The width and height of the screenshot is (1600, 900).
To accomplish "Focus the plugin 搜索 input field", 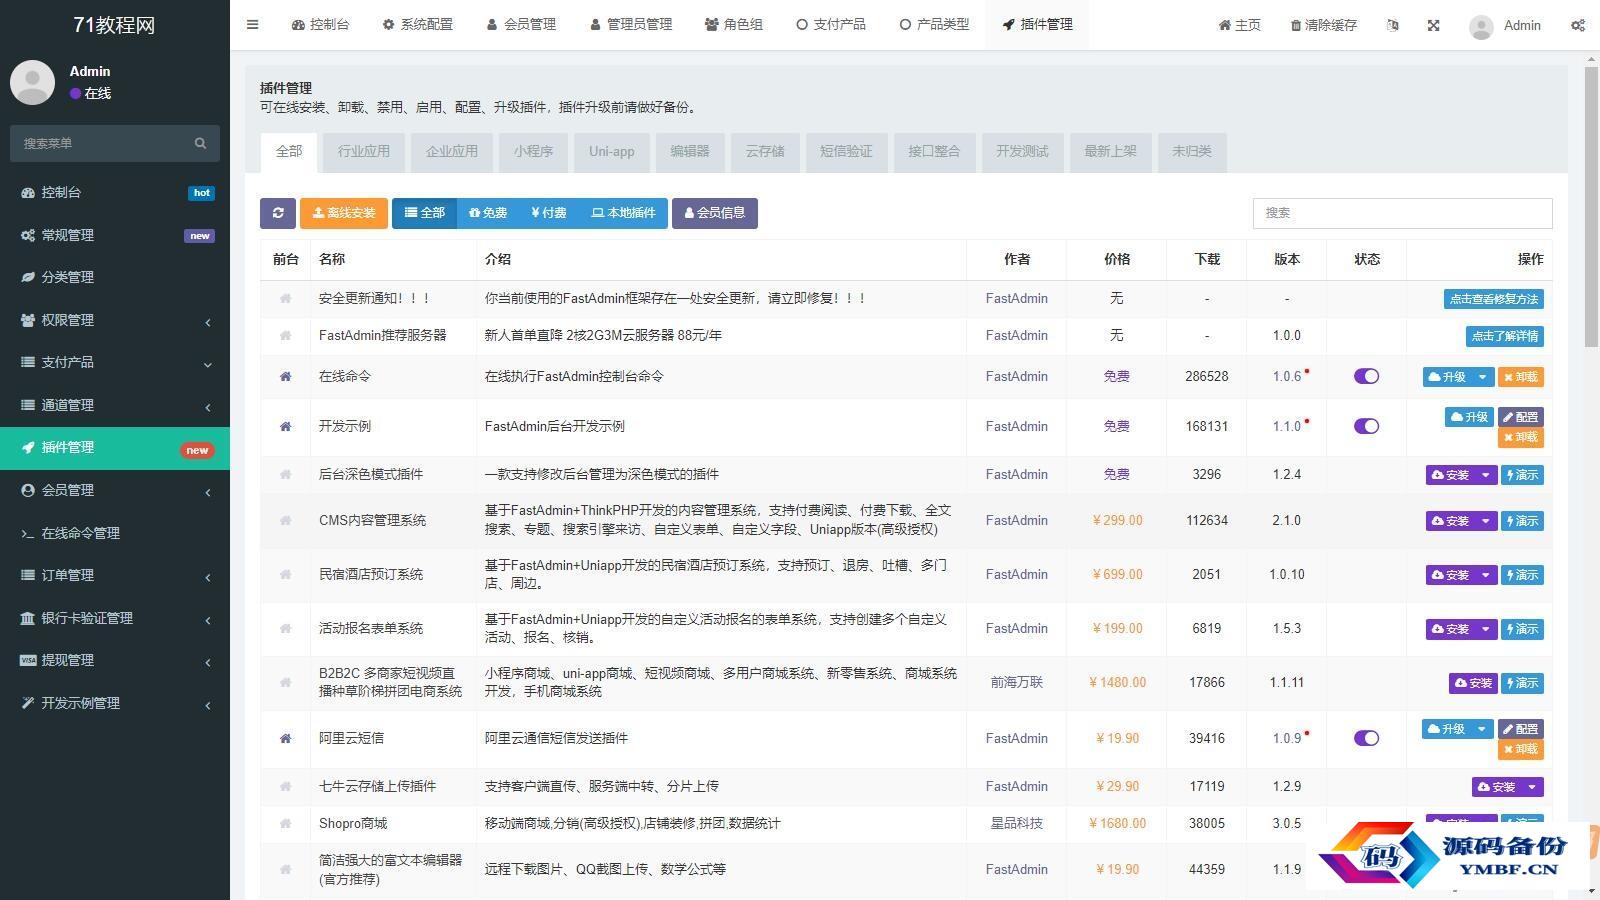I will click(1403, 213).
